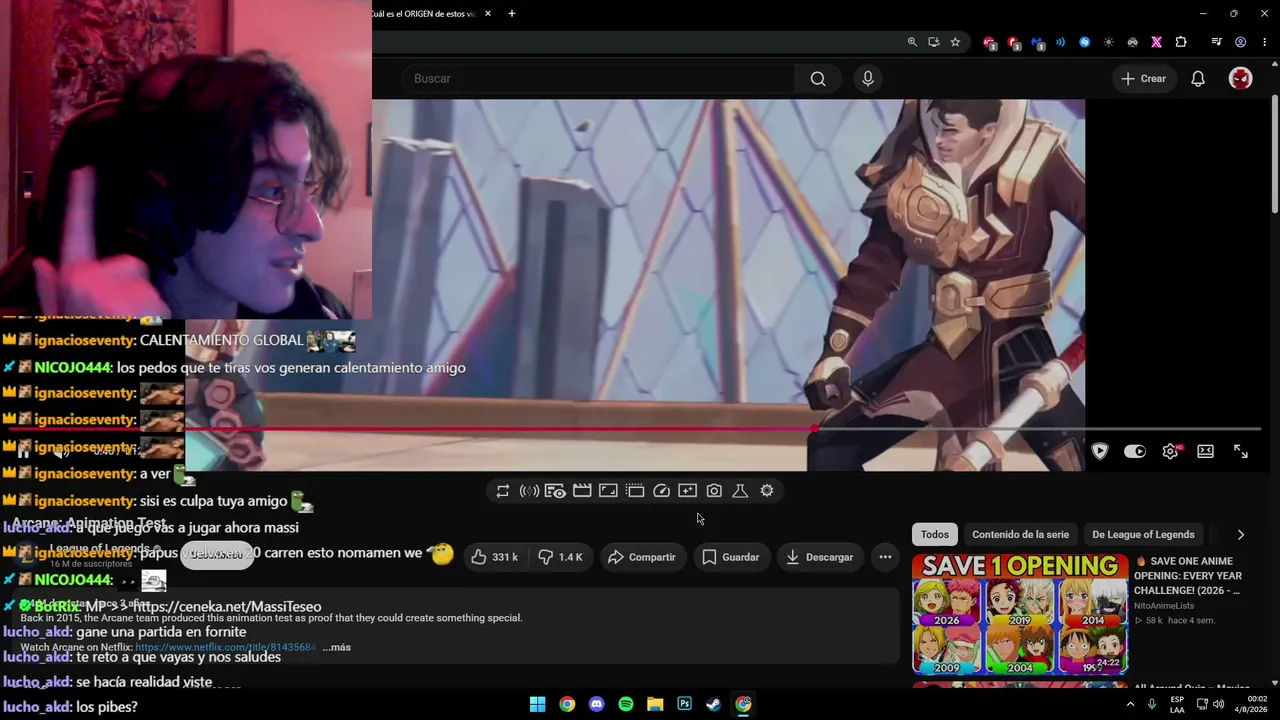Screen dimensions: 1280x720
Task: Select the Todos filter chip
Action: tap(935, 535)
